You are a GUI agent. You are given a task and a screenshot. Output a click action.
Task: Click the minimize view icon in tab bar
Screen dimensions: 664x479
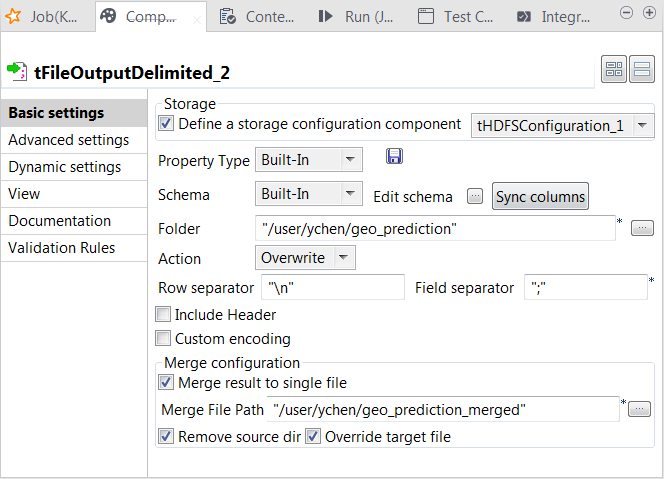pos(626,13)
